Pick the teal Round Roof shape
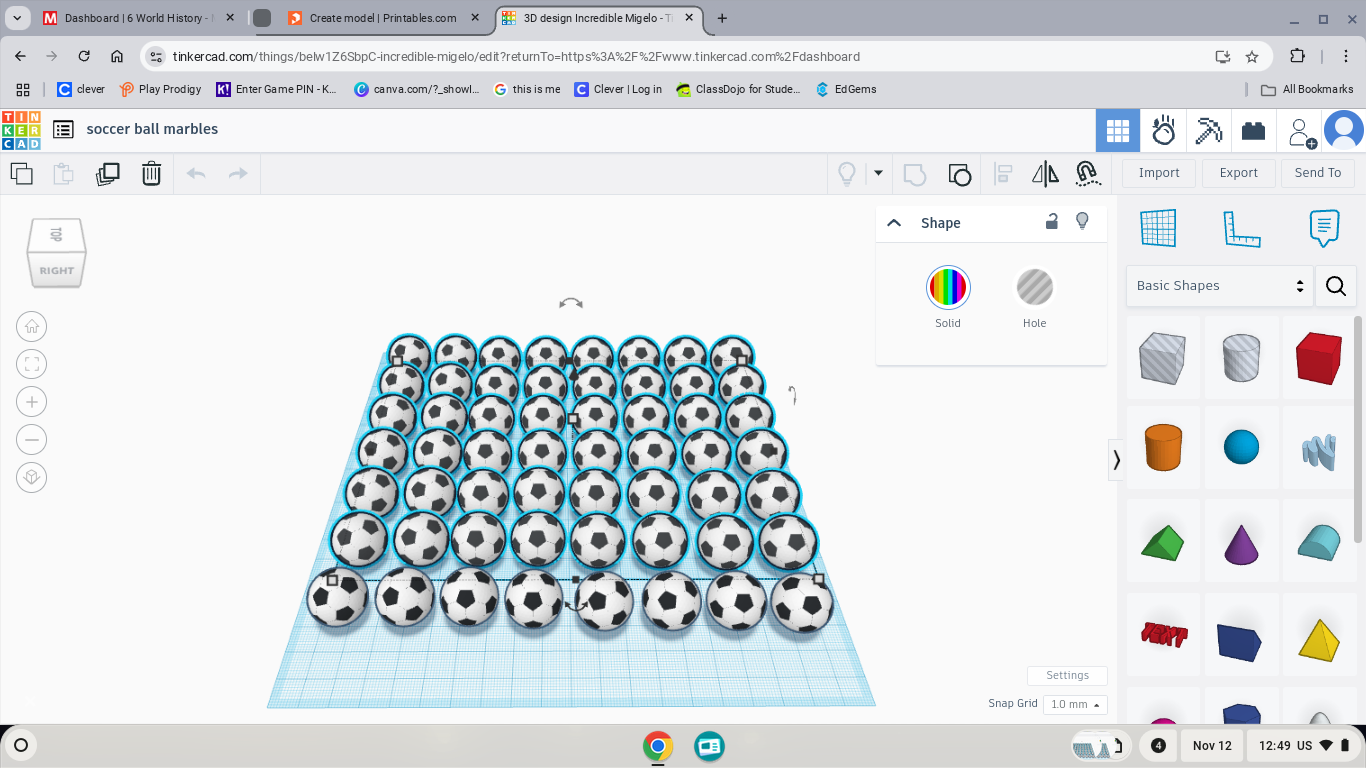 pyautogui.click(x=1318, y=541)
